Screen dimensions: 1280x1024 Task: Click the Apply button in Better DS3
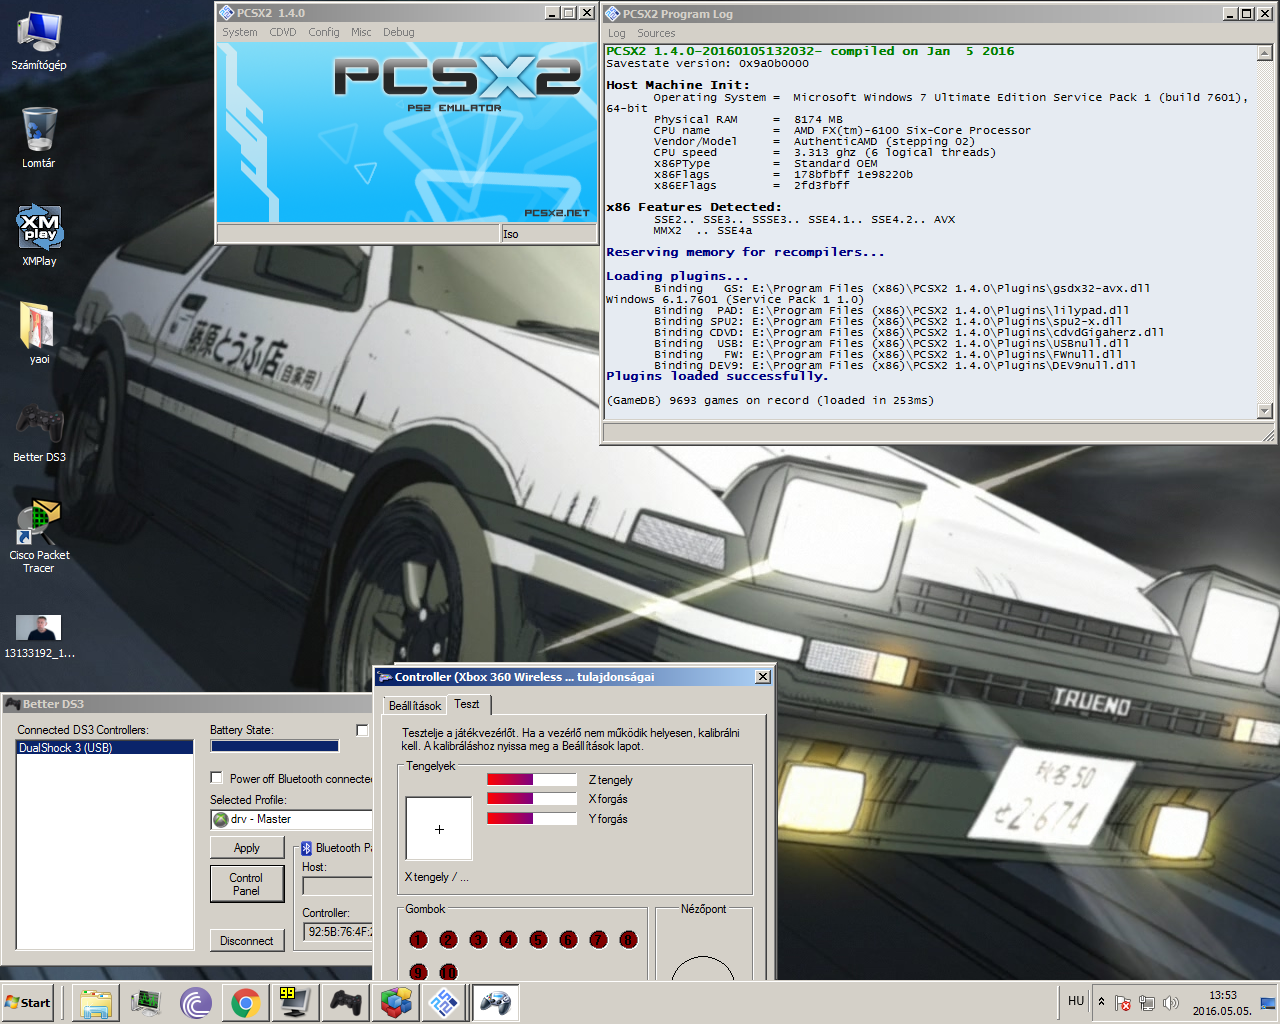247,847
